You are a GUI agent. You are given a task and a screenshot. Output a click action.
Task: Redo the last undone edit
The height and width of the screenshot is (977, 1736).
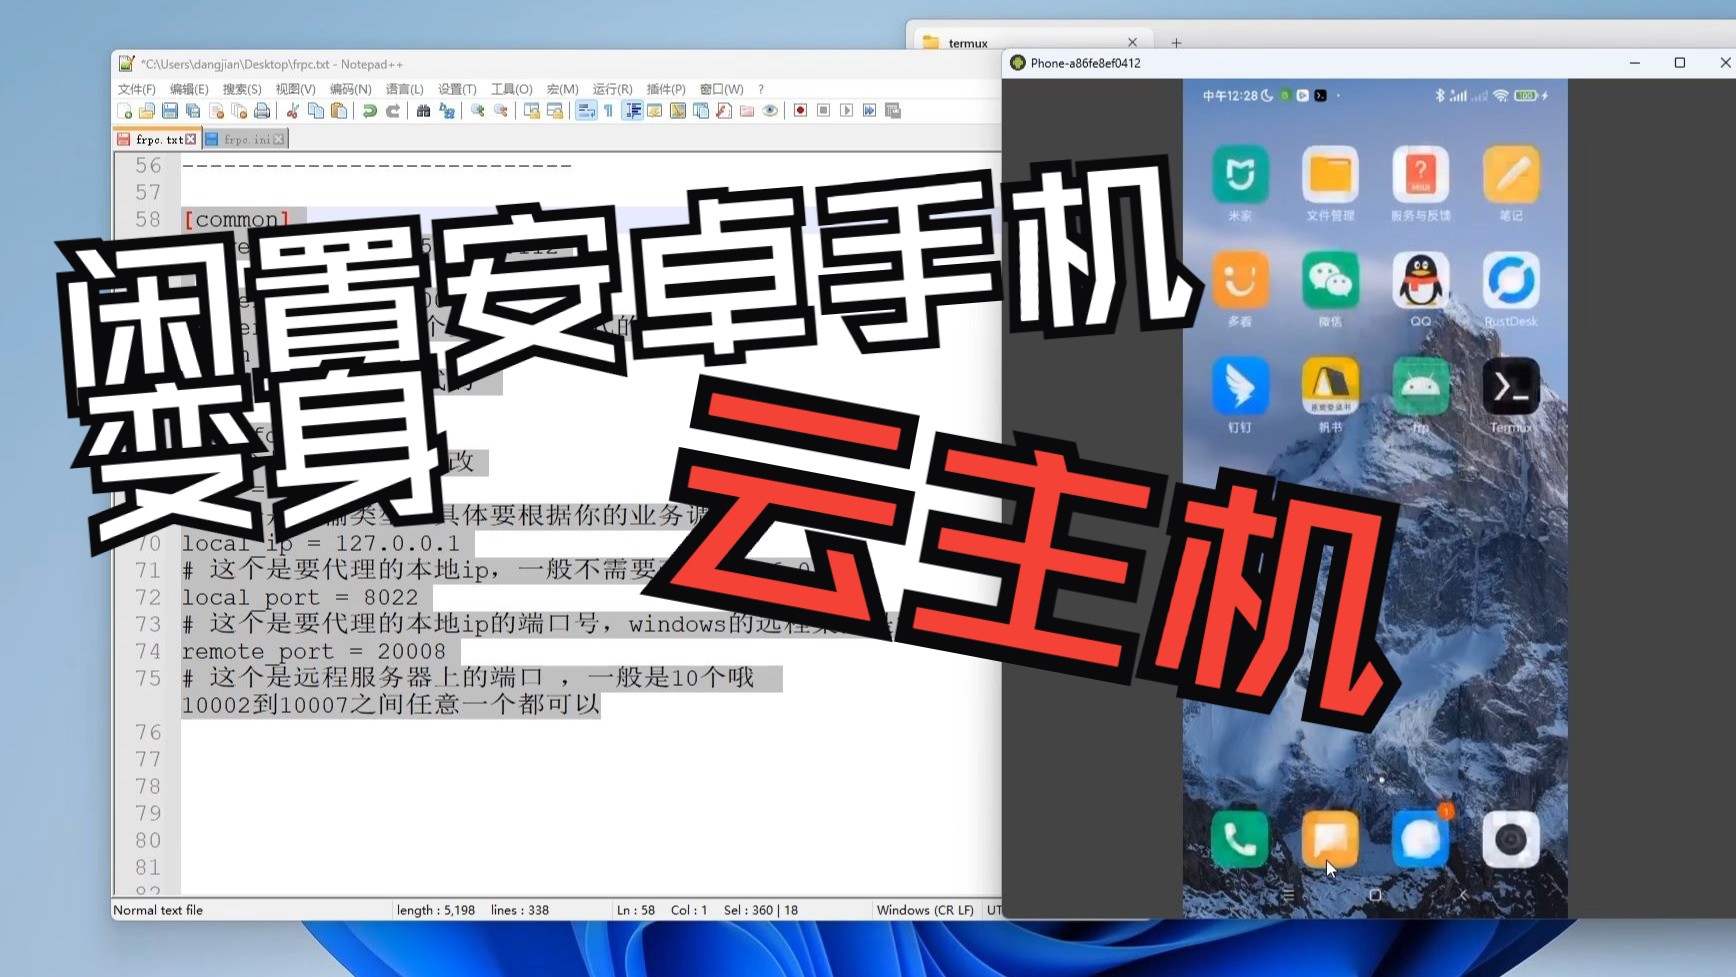coord(393,111)
